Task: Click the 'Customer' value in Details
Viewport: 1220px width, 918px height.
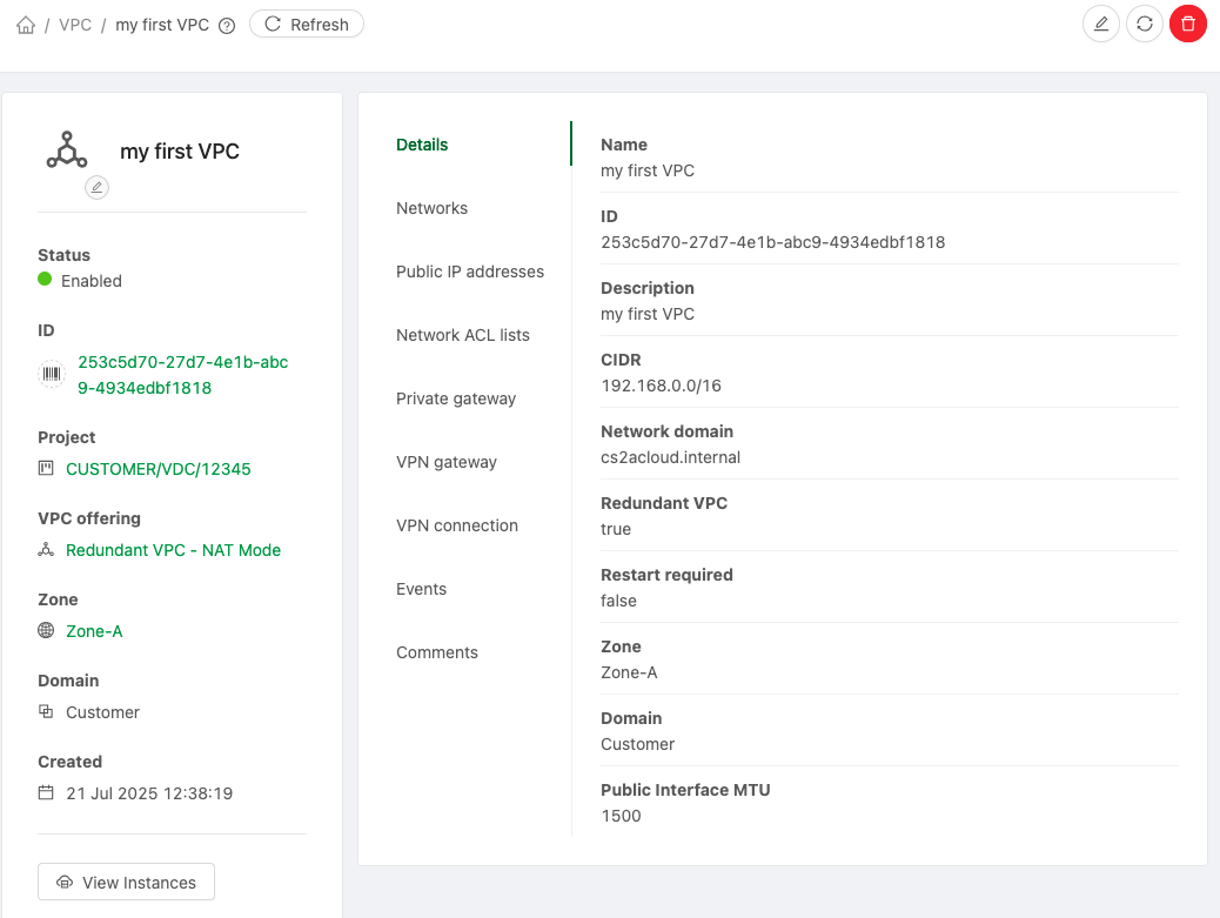Action: (638, 744)
